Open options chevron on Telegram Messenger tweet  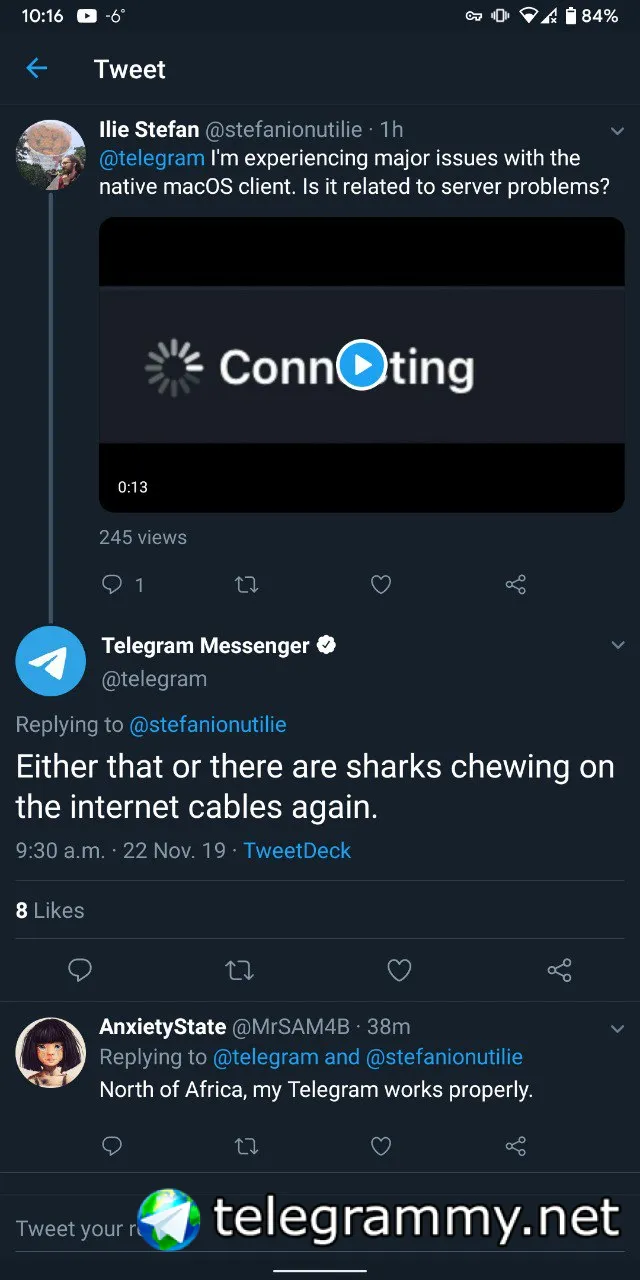pos(617,646)
